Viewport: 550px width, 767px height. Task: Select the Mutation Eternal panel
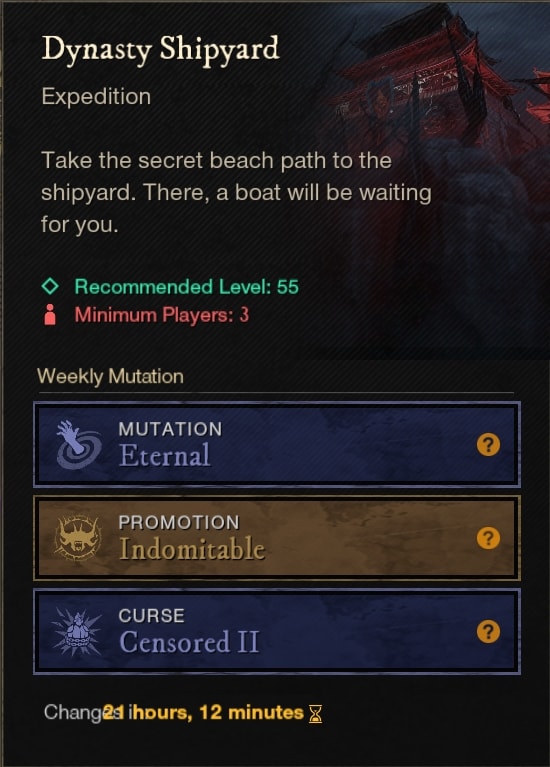277,445
